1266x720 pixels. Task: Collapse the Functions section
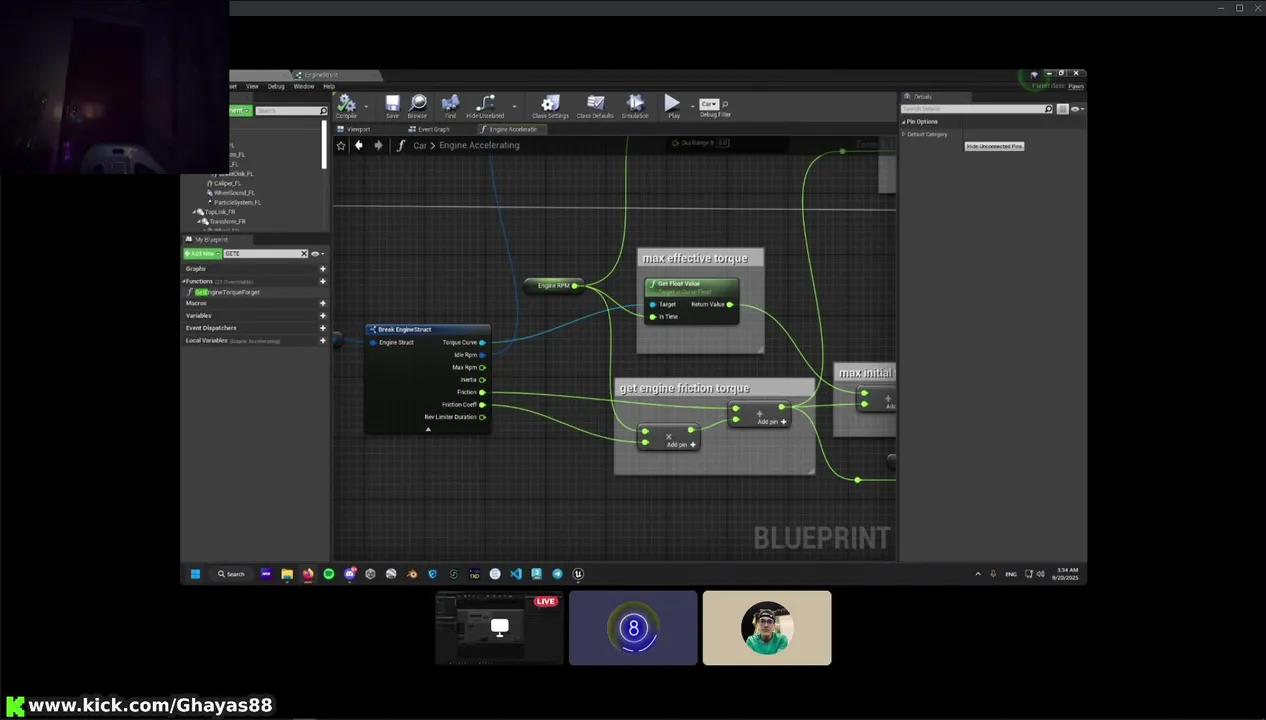[184, 281]
